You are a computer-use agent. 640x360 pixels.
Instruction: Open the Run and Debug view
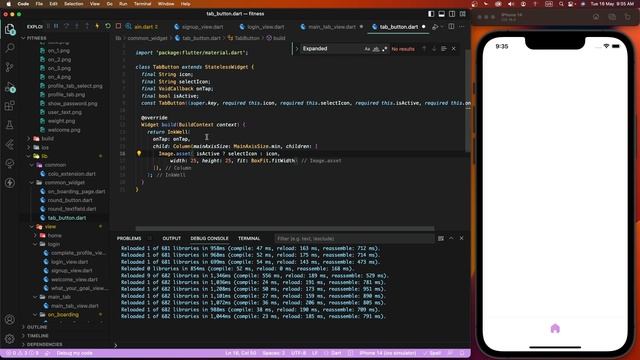tap(10, 87)
